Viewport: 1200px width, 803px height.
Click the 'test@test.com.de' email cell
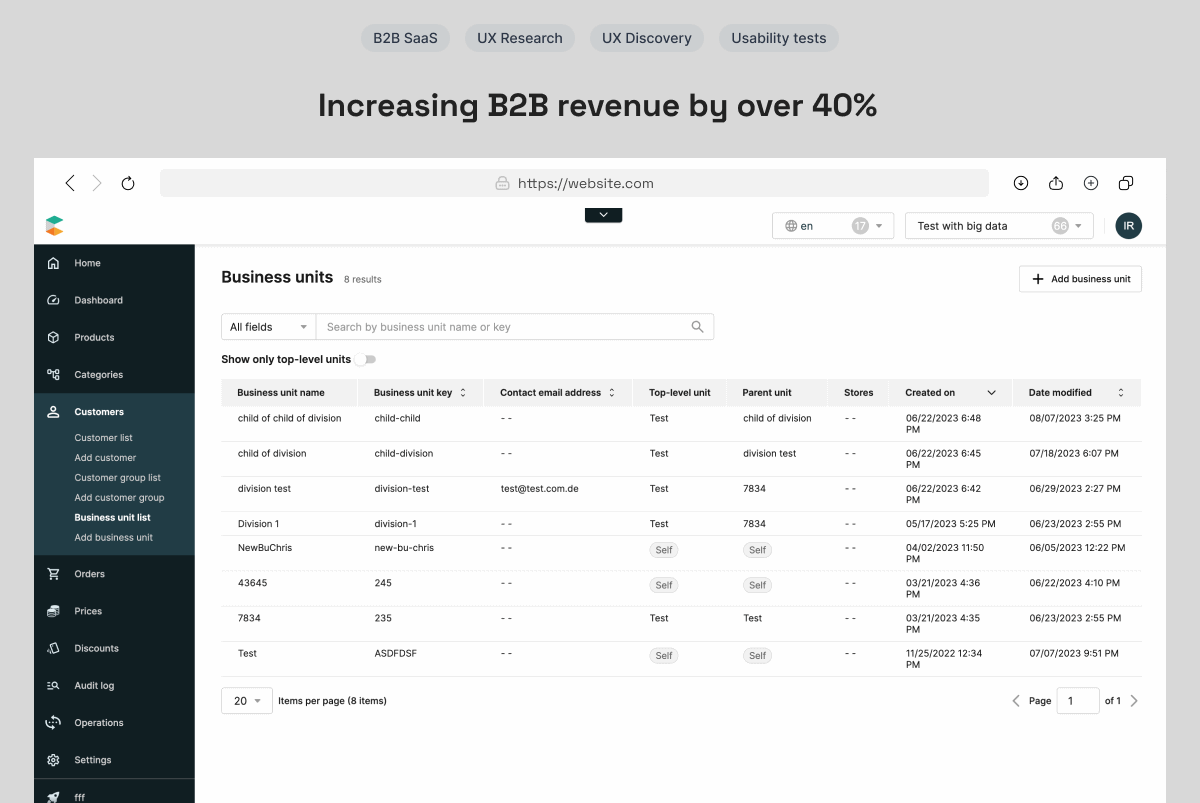[540, 489]
